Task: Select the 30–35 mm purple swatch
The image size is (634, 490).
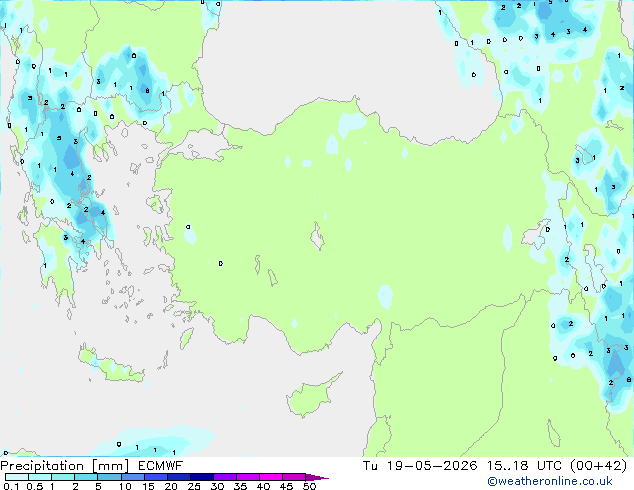Action: click(x=225, y=477)
